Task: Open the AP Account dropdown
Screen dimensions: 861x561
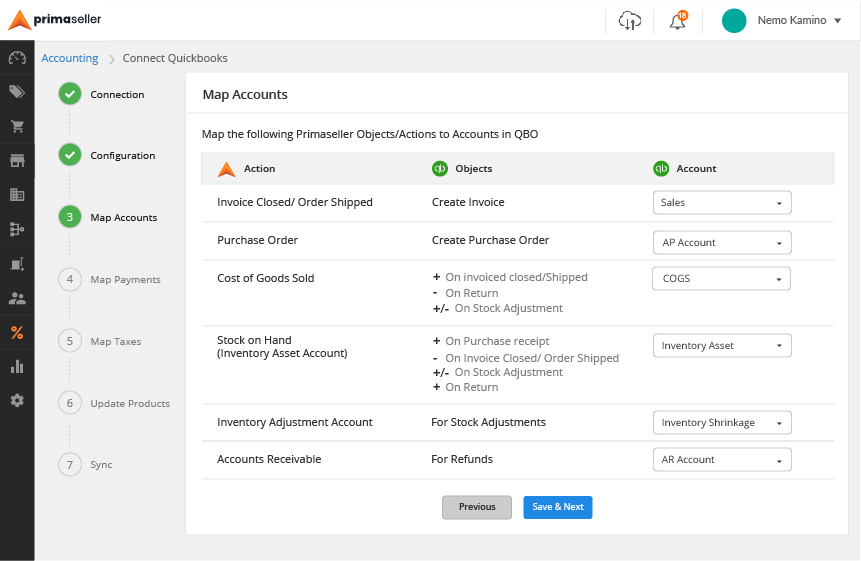Action: point(722,243)
